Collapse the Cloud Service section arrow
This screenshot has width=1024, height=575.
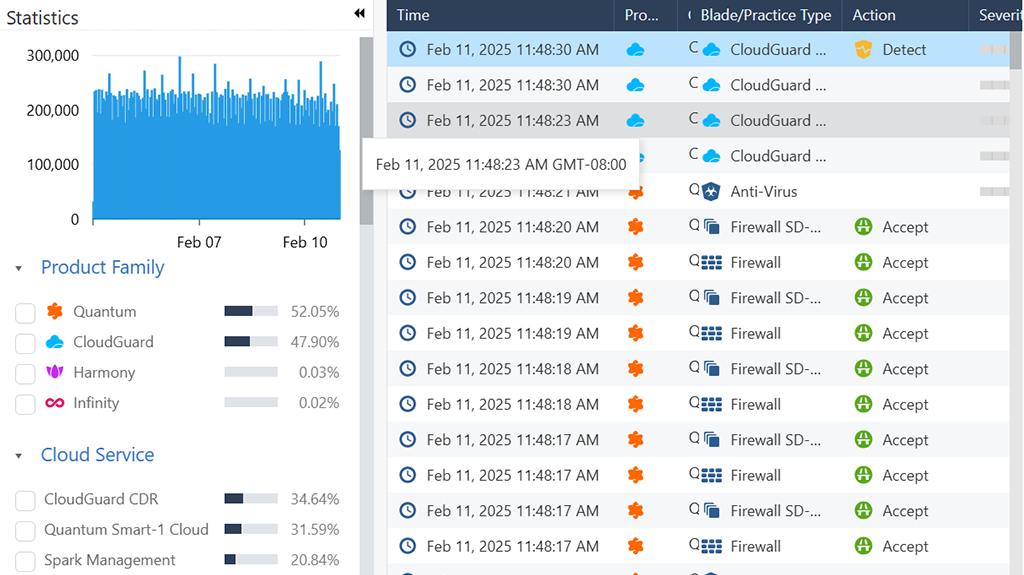[x=18, y=455]
